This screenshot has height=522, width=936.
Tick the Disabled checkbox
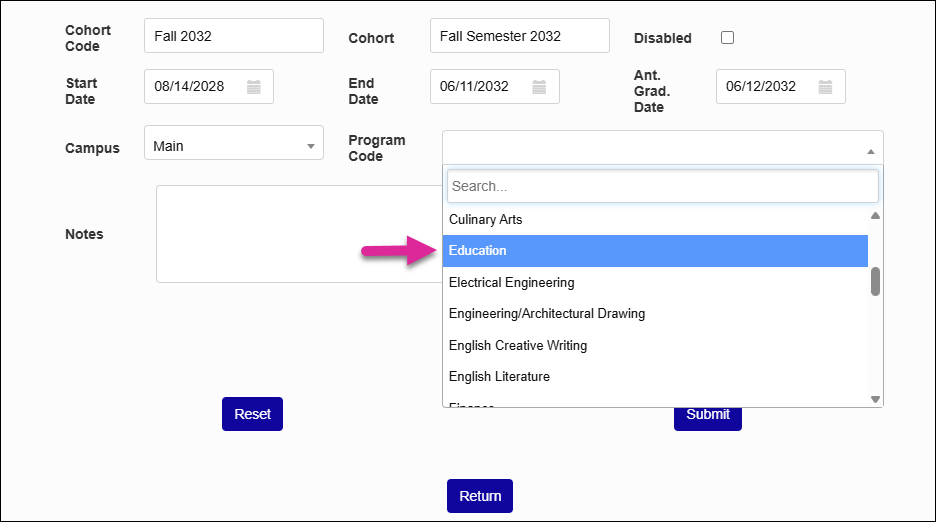coord(727,38)
